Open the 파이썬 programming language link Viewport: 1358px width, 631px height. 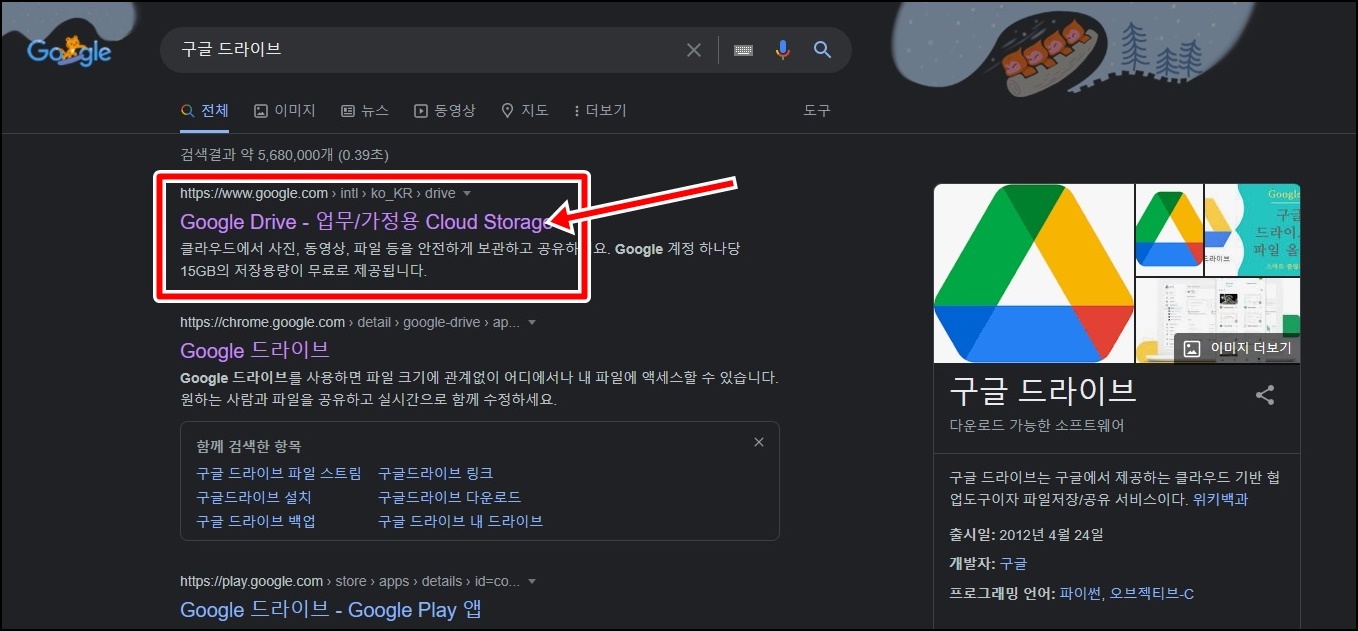coord(1080,594)
